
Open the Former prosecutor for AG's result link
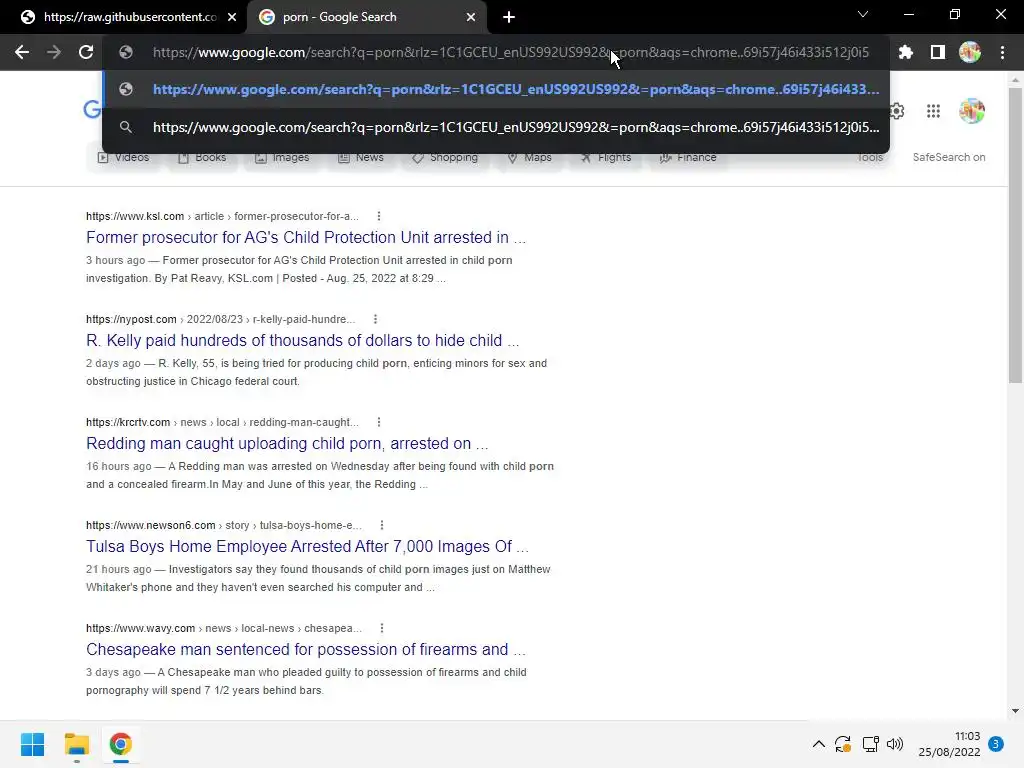[x=306, y=237]
